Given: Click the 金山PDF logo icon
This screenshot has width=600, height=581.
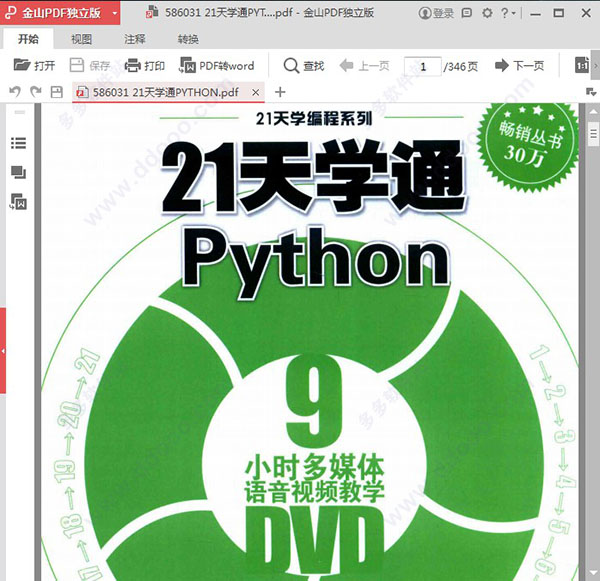Looking at the screenshot, I should point(10,13).
